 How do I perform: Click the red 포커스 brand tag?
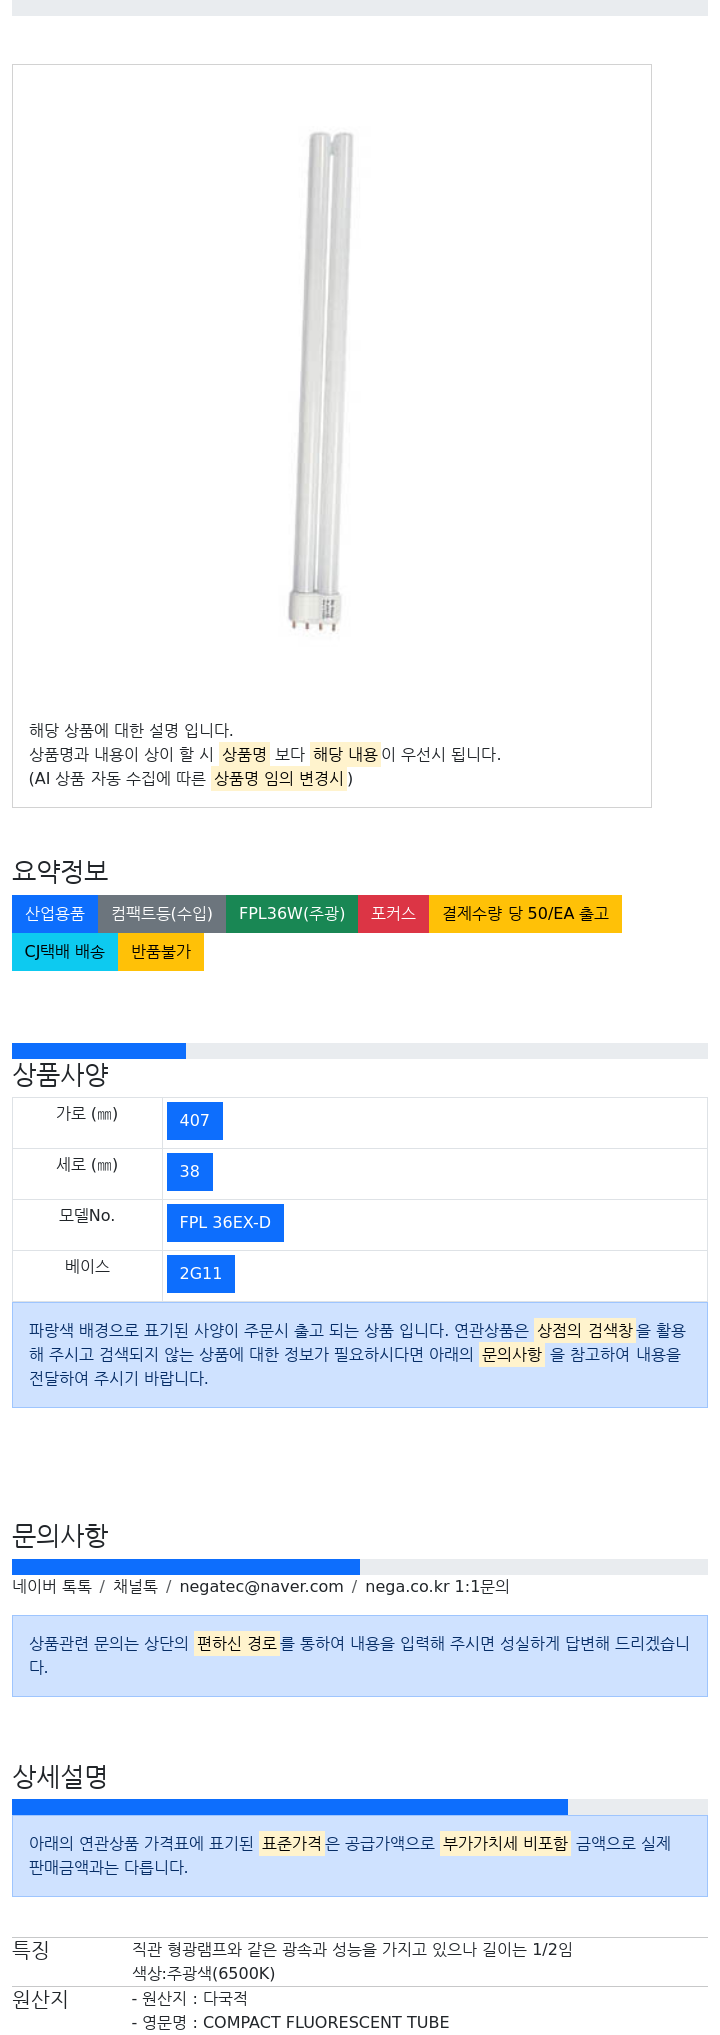[x=393, y=914]
